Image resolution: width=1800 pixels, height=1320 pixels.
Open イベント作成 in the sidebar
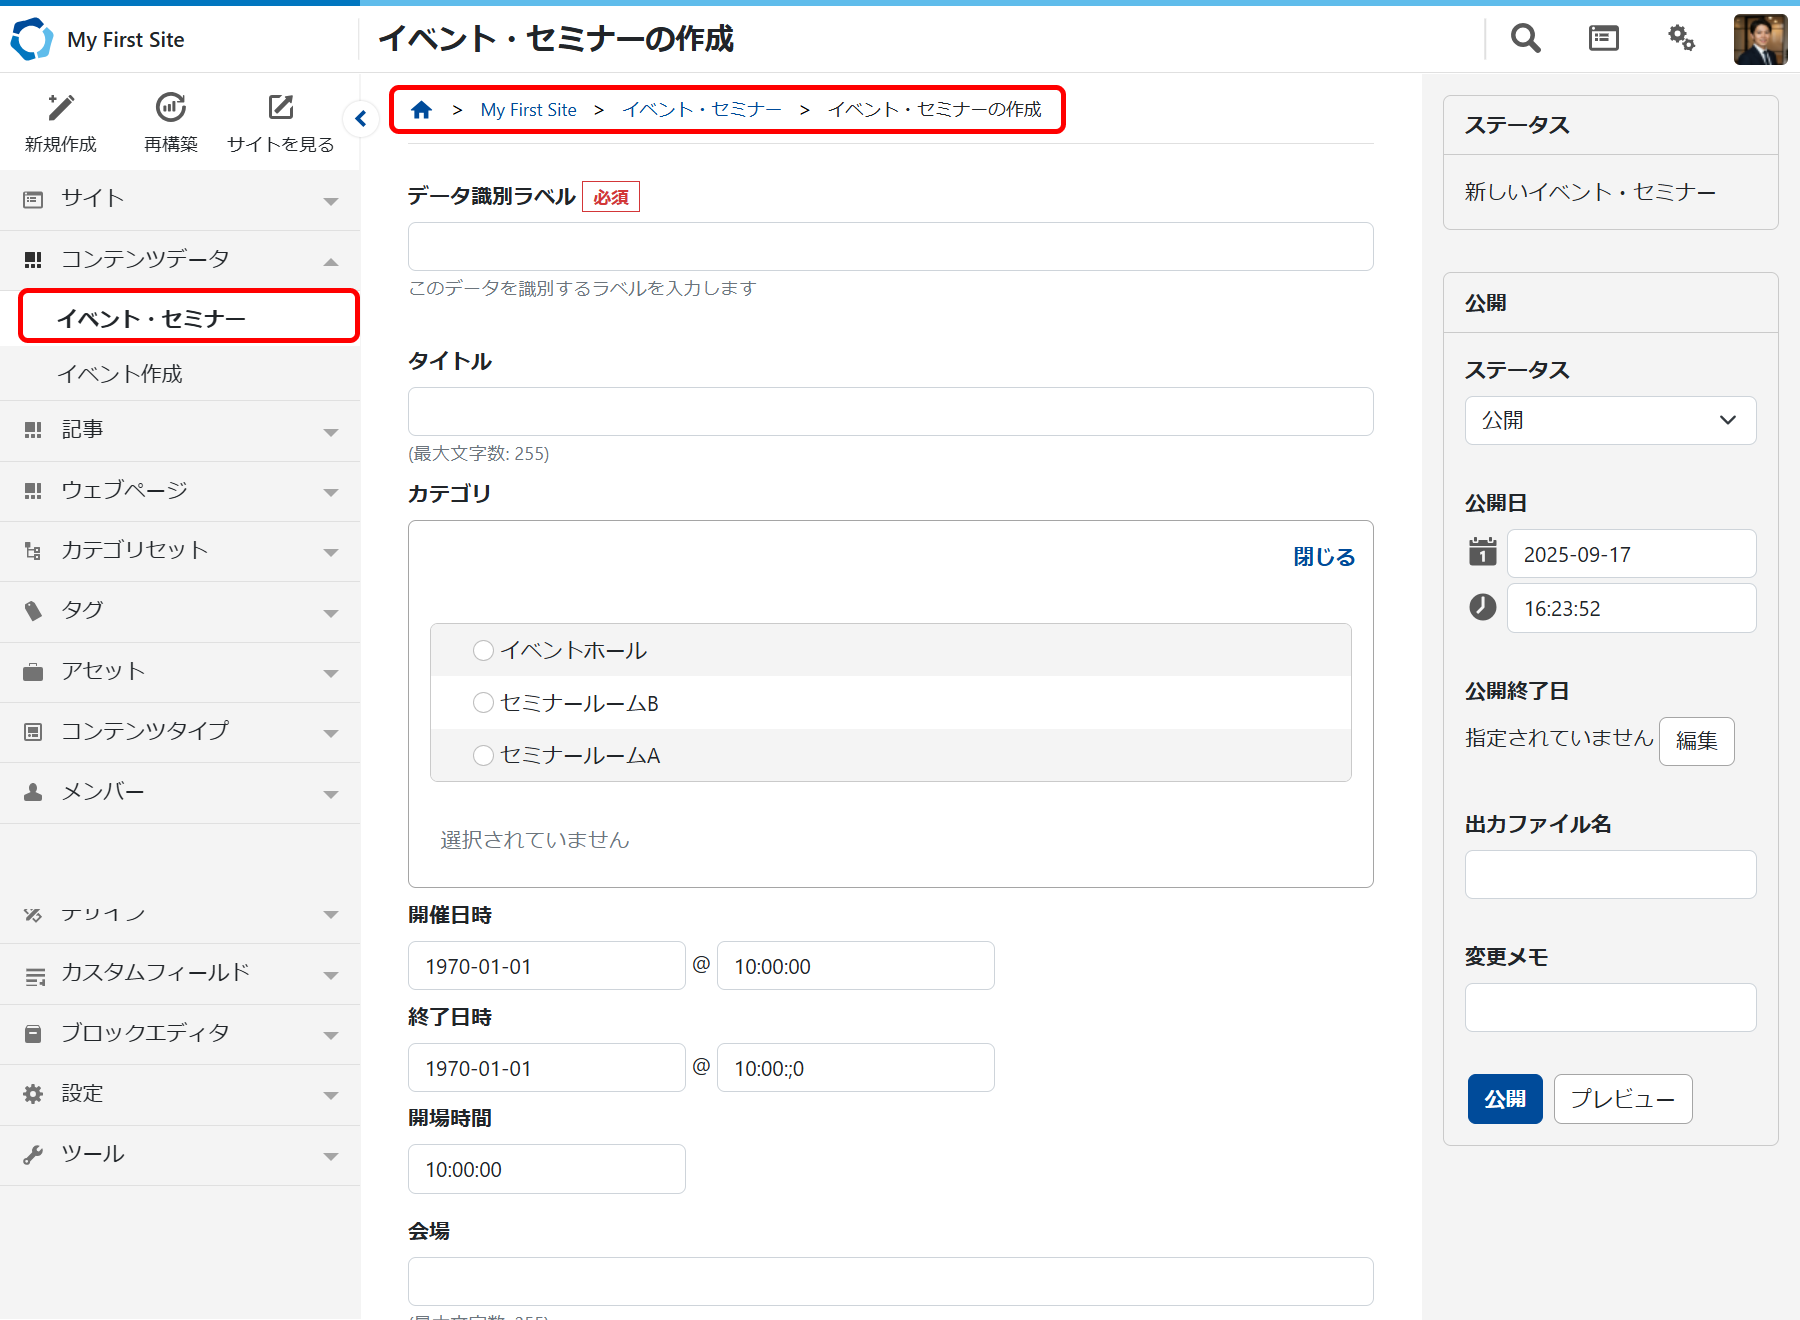point(120,374)
